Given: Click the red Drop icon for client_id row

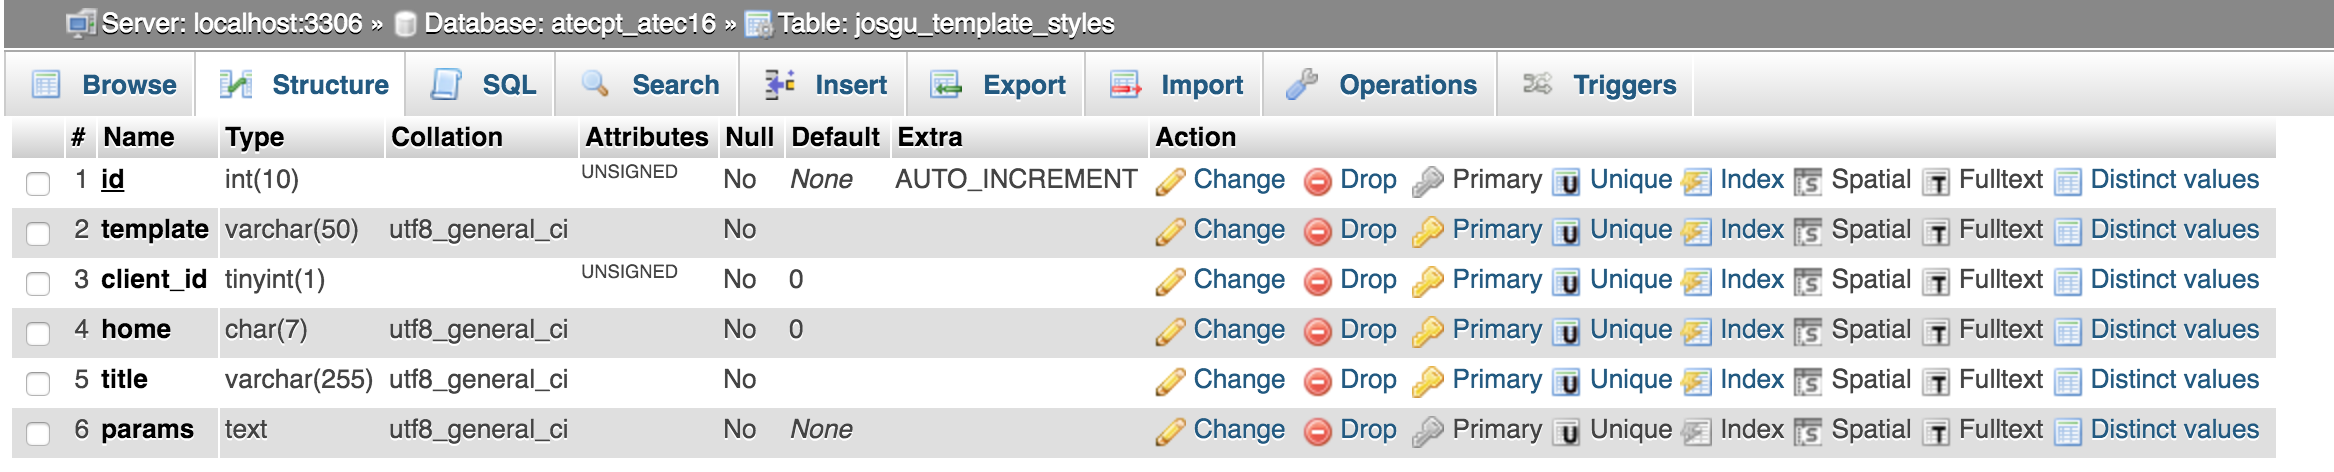Looking at the screenshot, I should (x=1318, y=282).
